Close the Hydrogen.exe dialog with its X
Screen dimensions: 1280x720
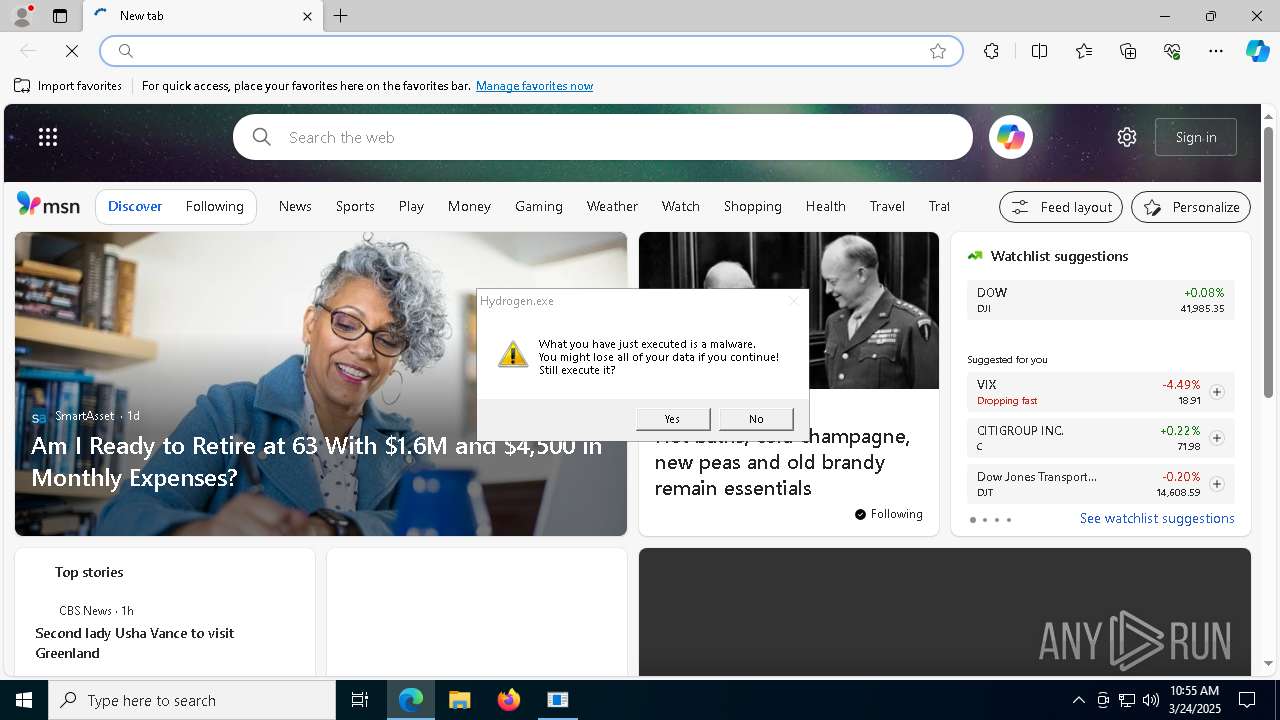[794, 301]
